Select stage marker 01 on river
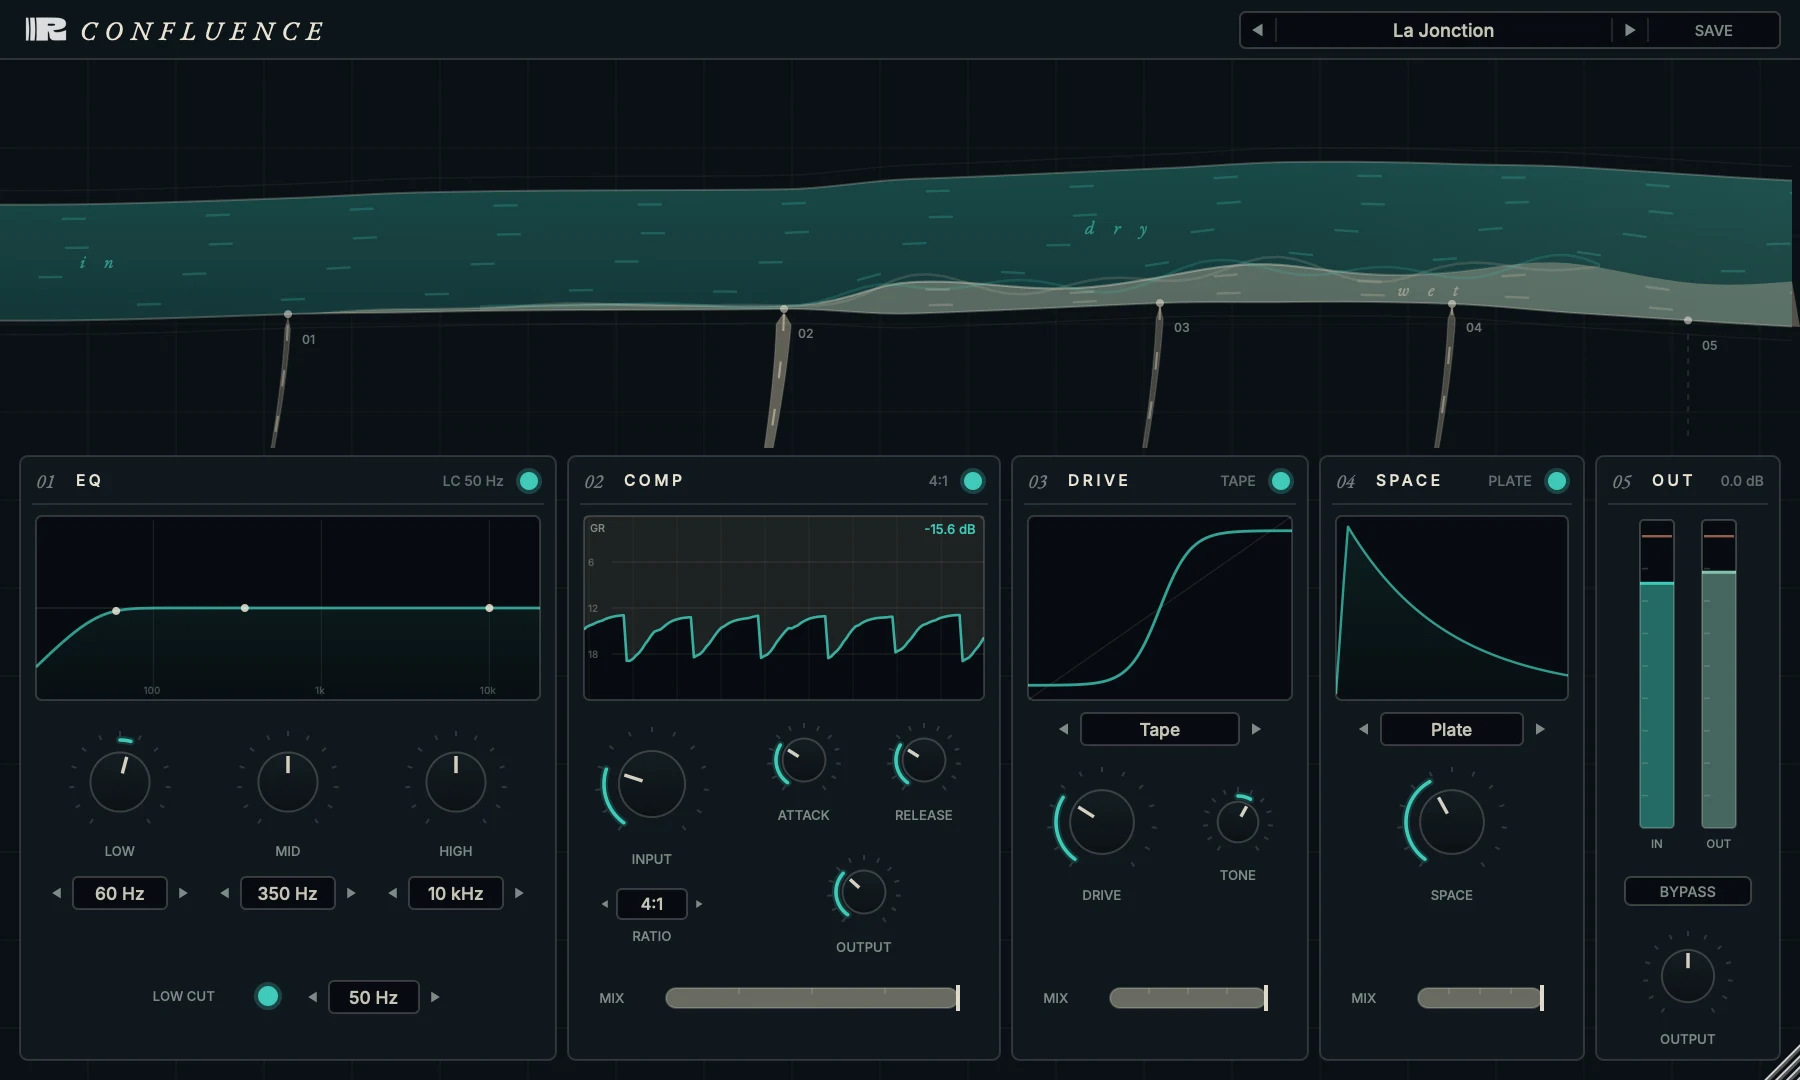This screenshot has width=1800, height=1080. (288, 314)
